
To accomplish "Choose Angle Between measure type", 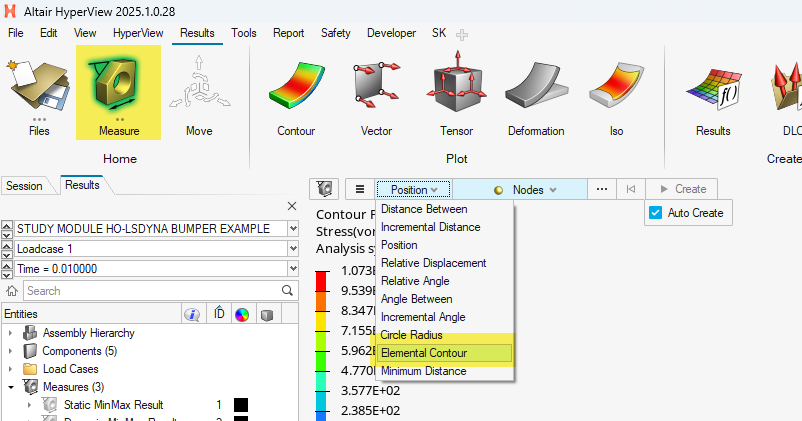I will click(x=444, y=299).
